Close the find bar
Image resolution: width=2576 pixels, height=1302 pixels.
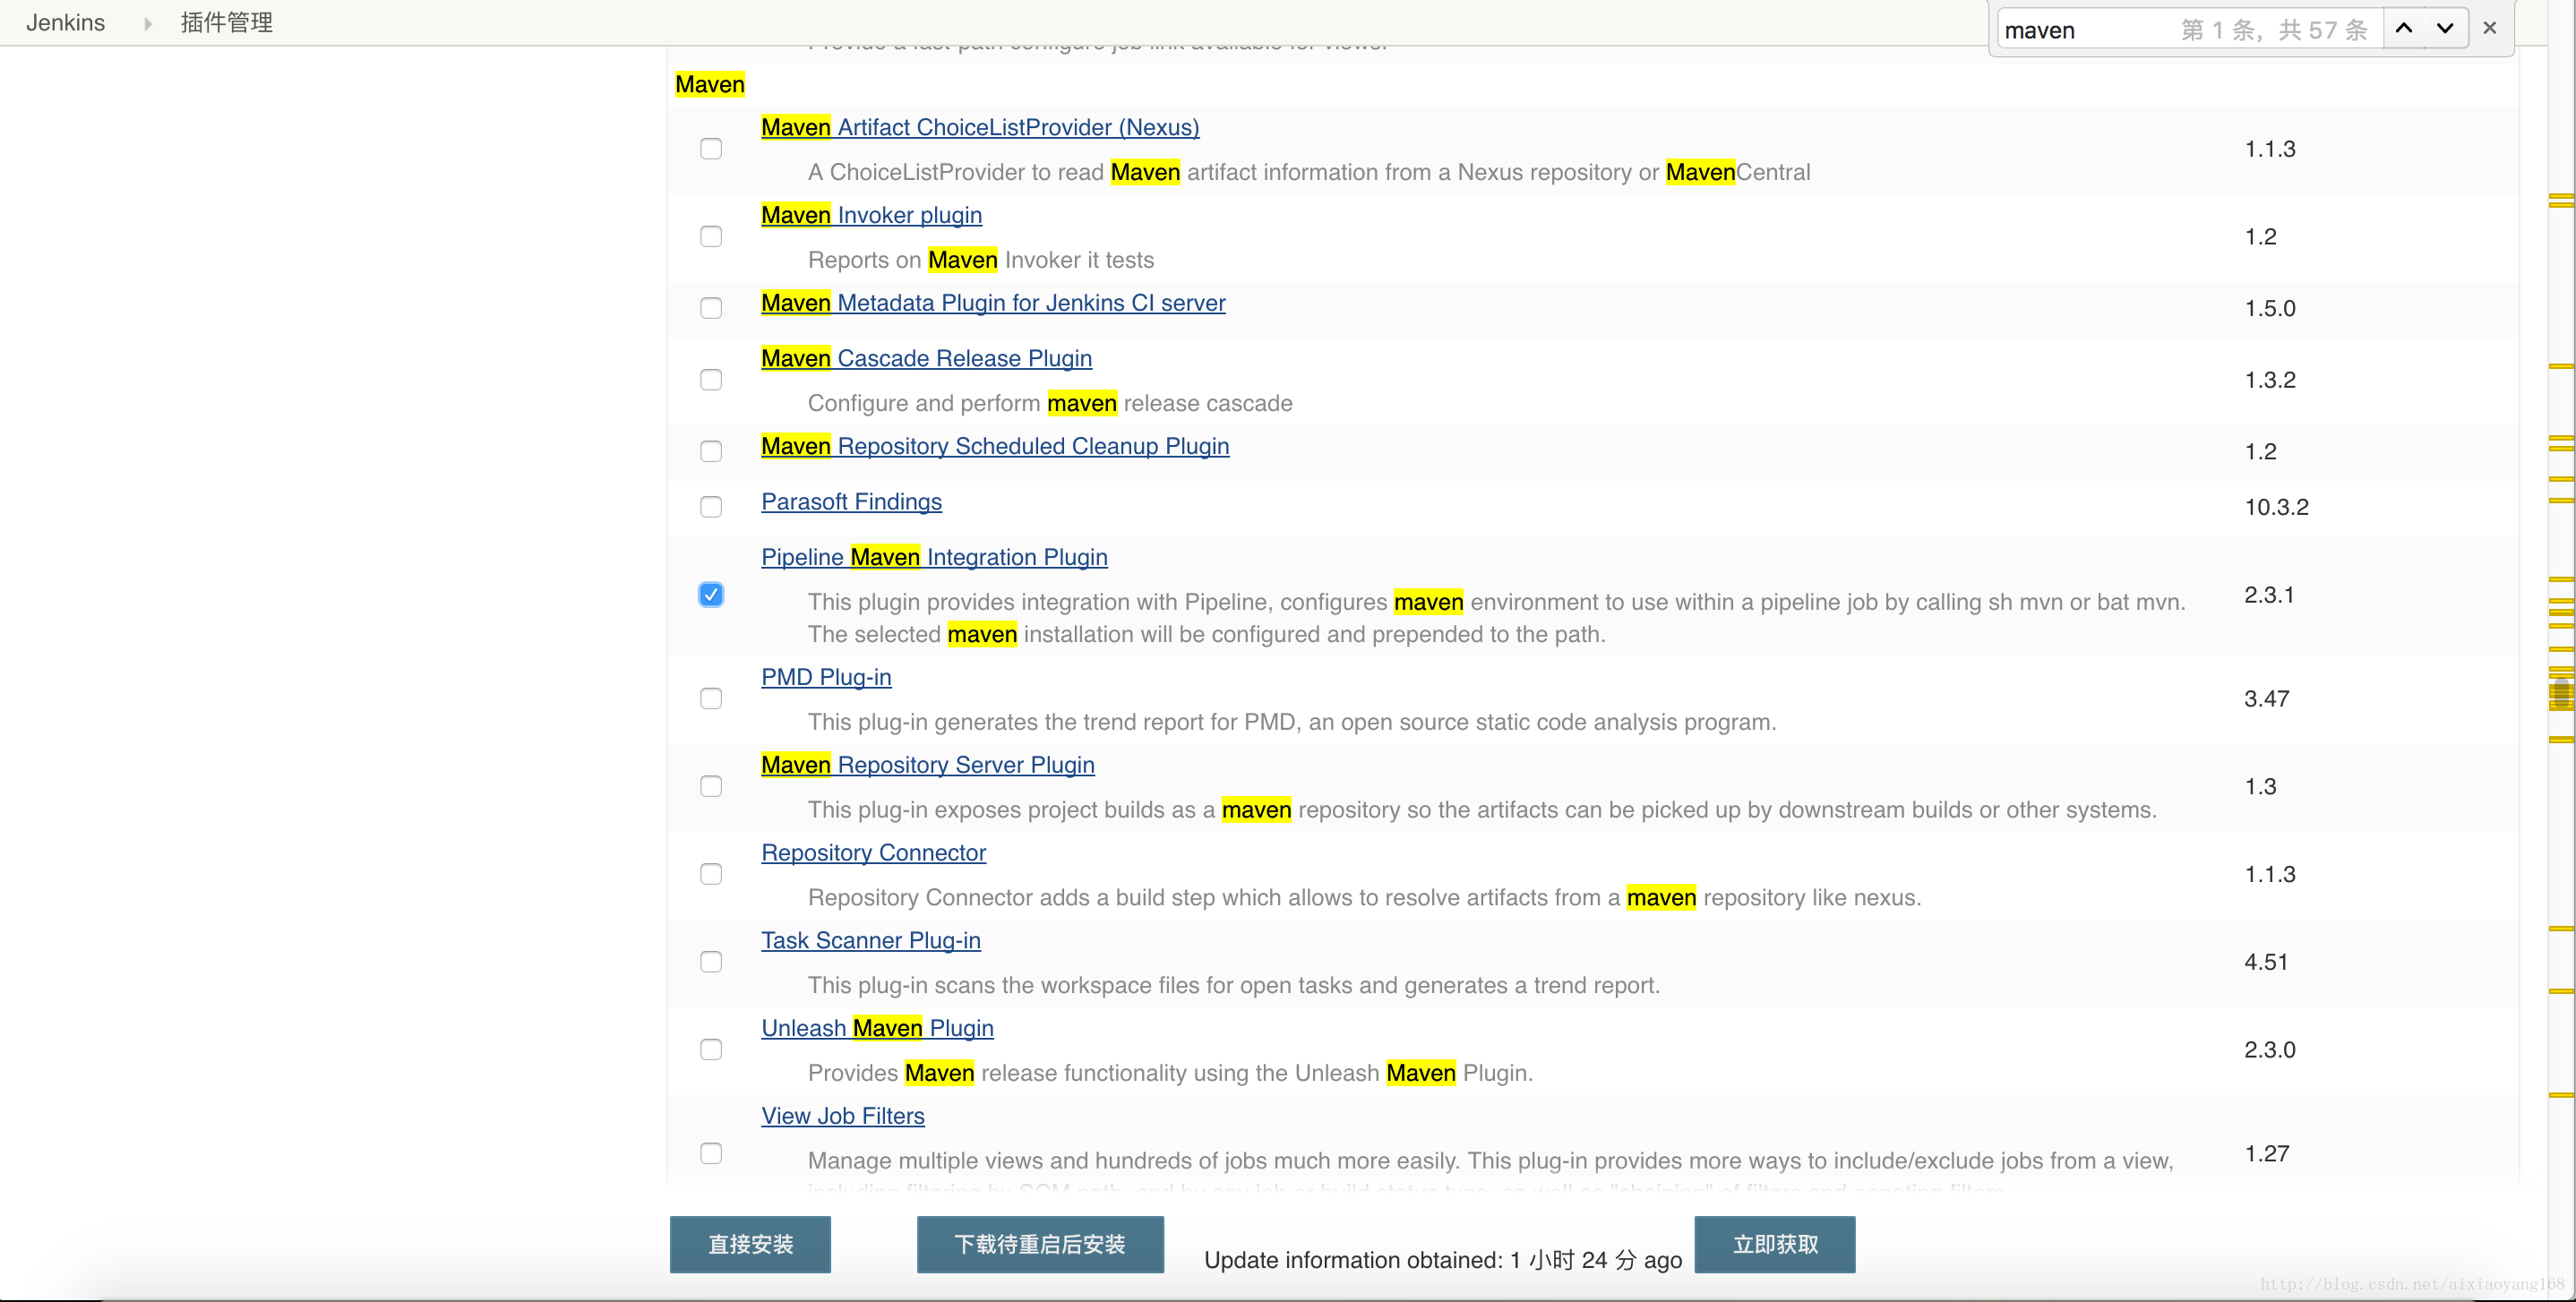point(2490,28)
